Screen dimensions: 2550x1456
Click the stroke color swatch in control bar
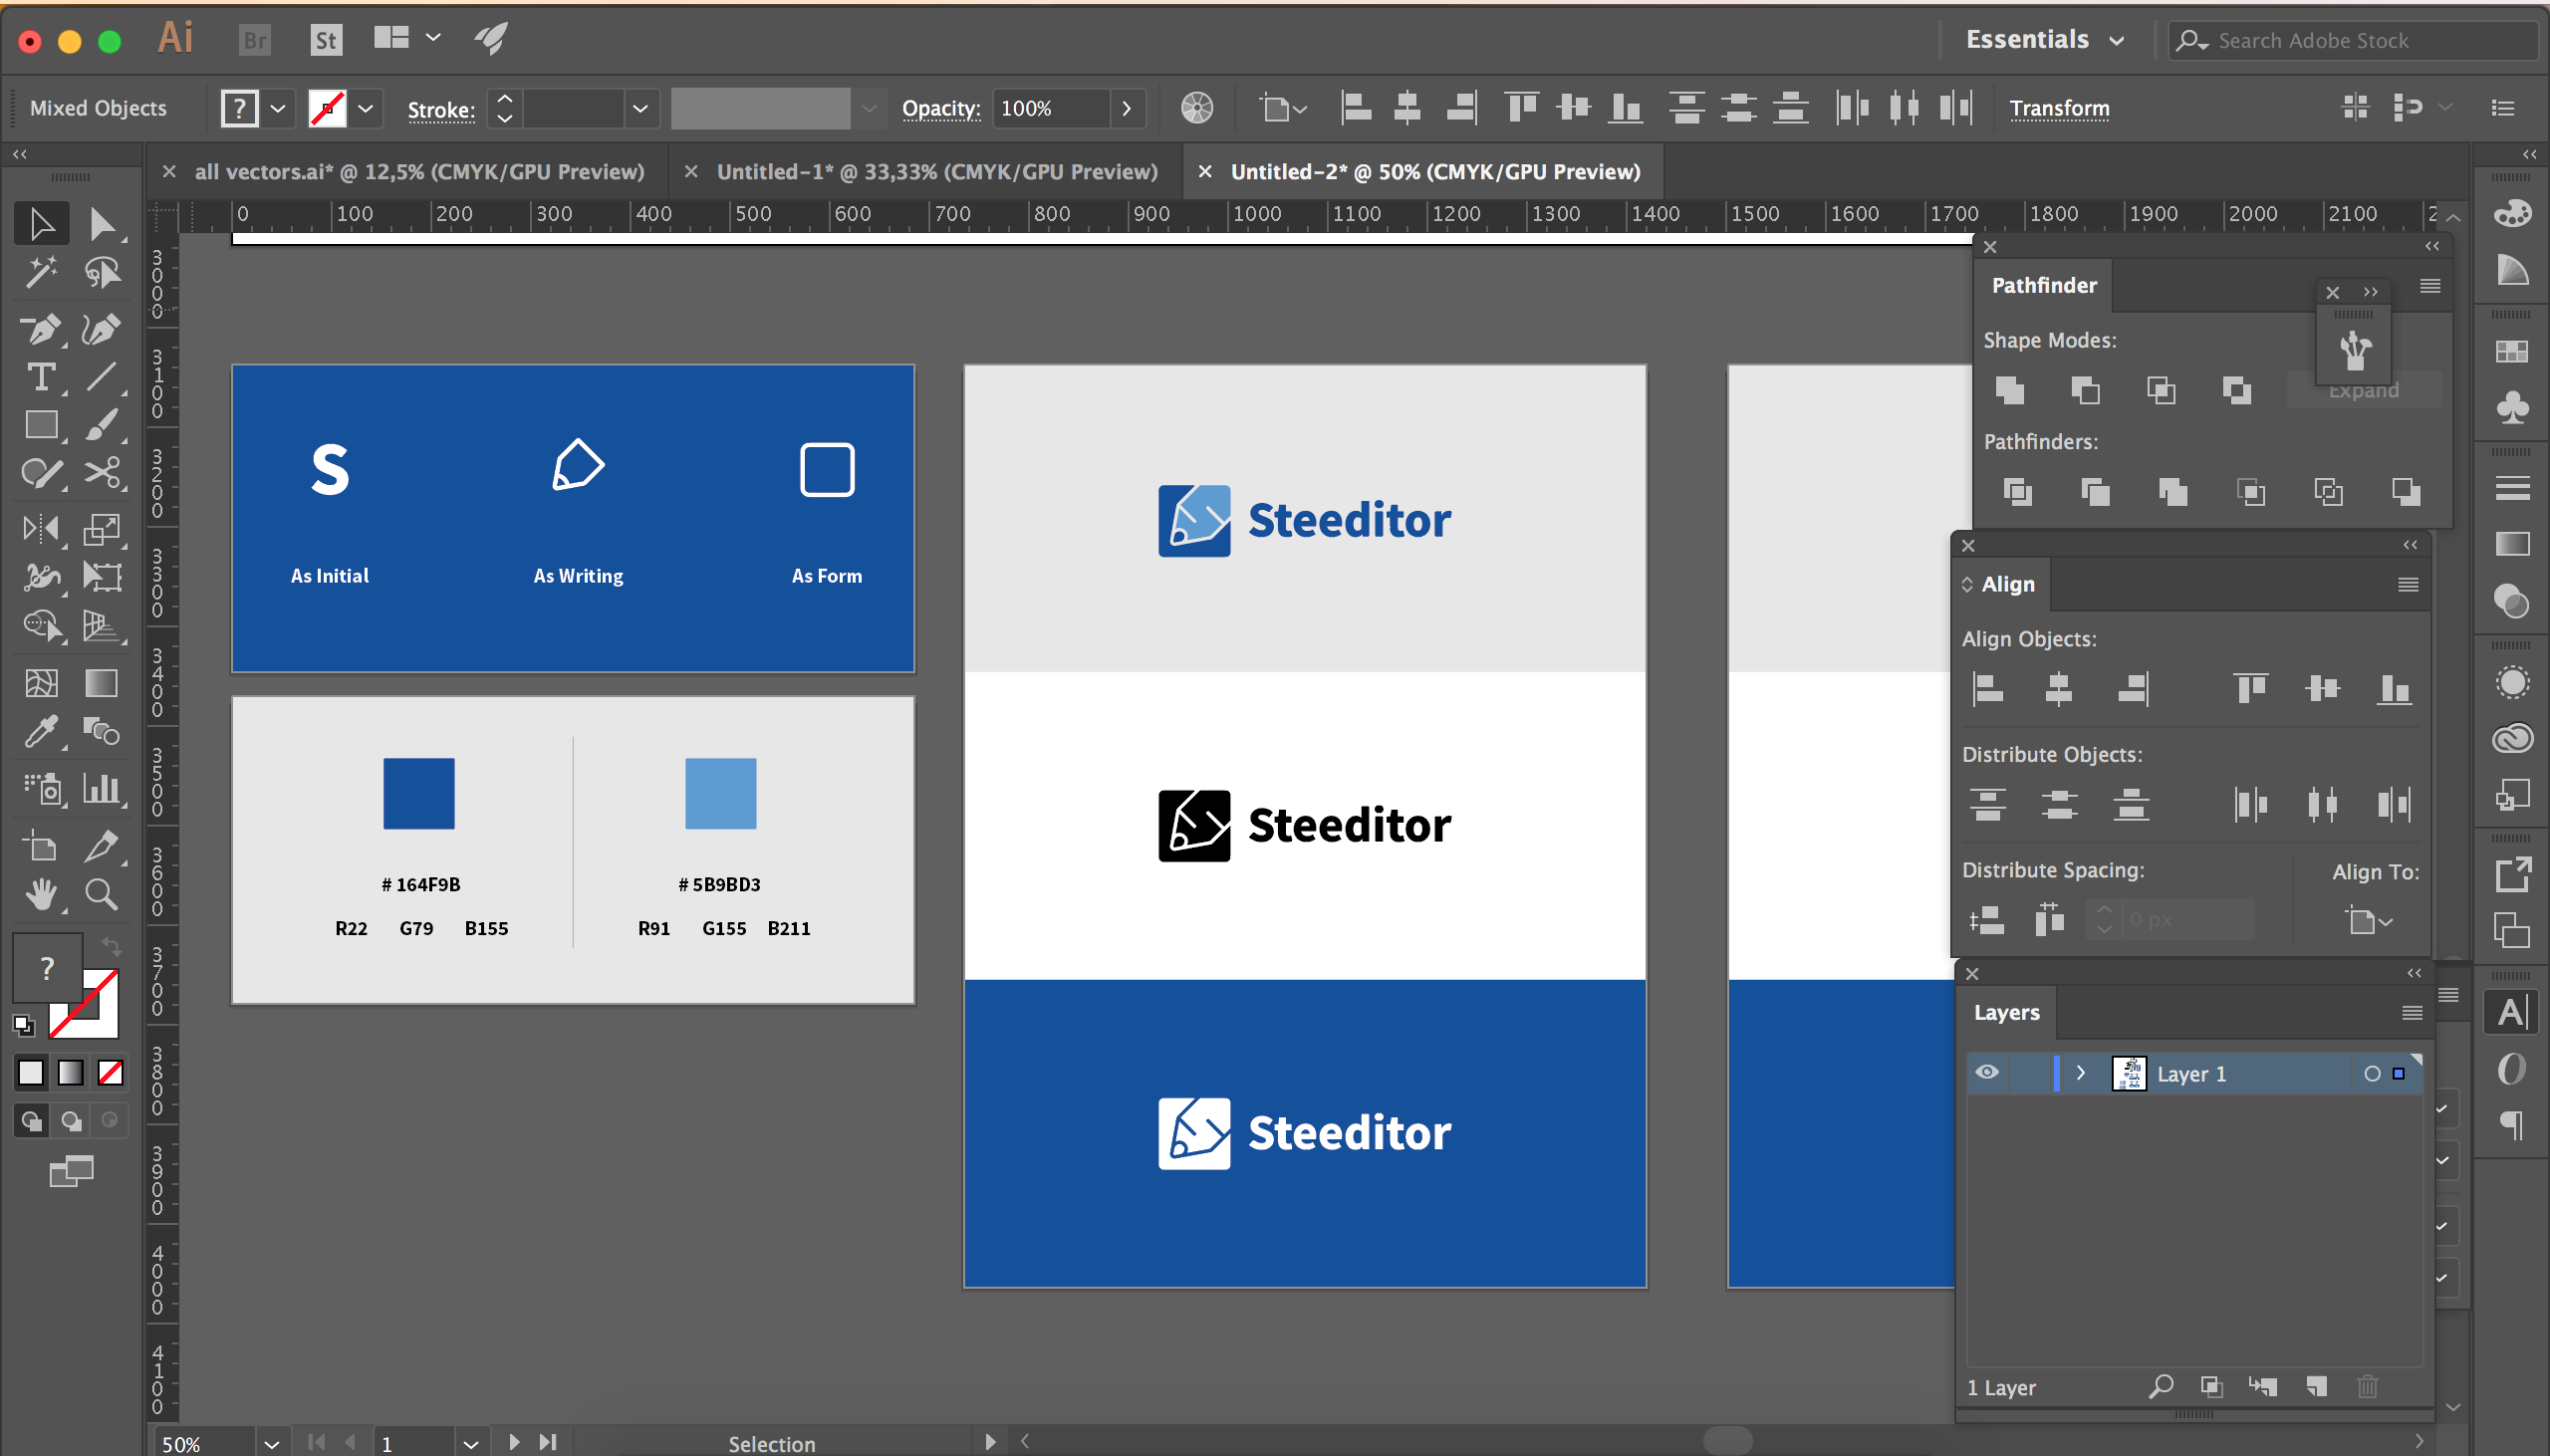coord(328,108)
